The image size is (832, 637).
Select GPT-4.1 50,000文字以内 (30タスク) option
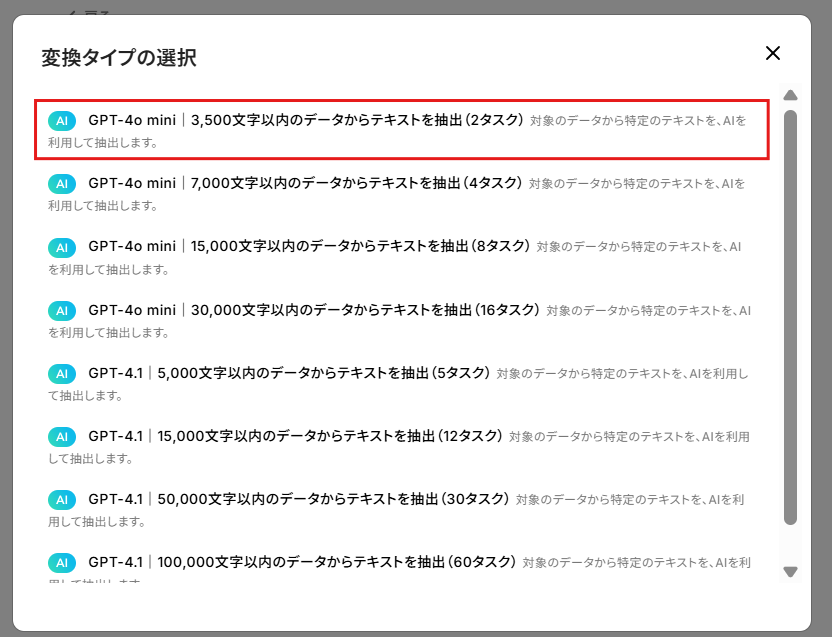coord(402,510)
